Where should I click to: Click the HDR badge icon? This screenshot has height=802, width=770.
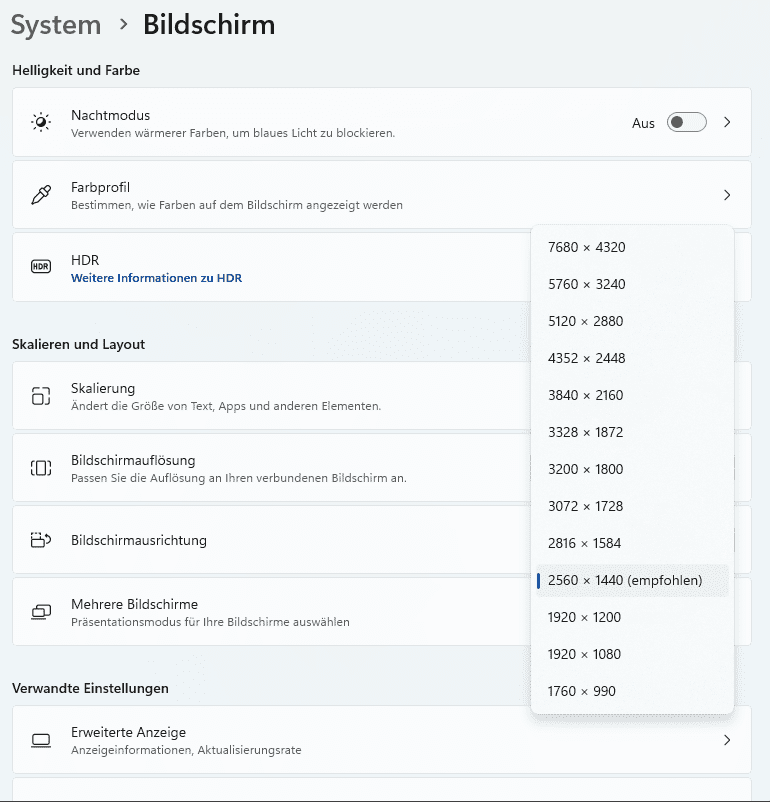[41, 267]
